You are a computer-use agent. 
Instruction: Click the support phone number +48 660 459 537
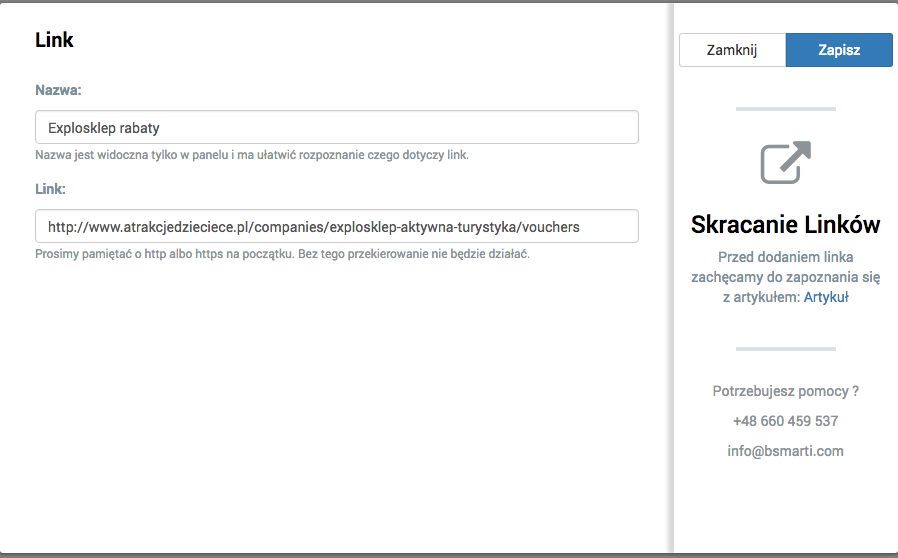coord(785,421)
